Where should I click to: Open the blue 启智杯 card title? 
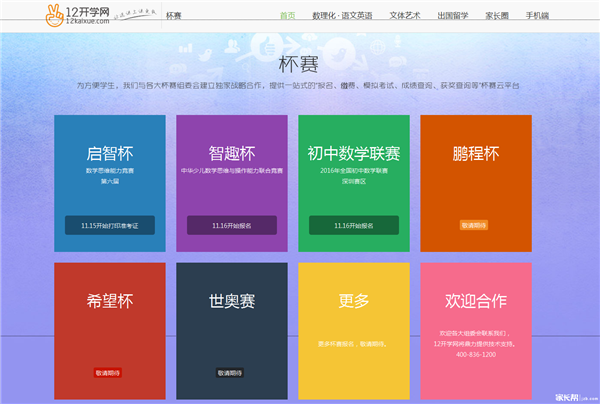(x=110, y=154)
